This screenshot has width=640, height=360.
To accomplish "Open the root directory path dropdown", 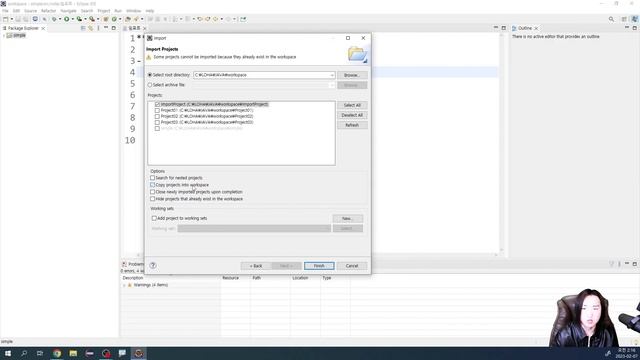I will click(x=331, y=75).
